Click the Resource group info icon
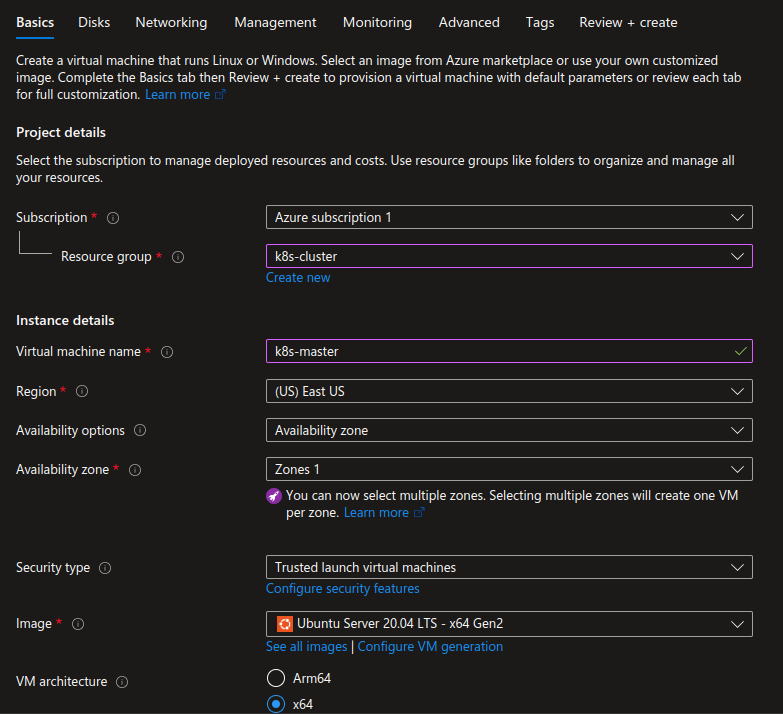 point(178,257)
